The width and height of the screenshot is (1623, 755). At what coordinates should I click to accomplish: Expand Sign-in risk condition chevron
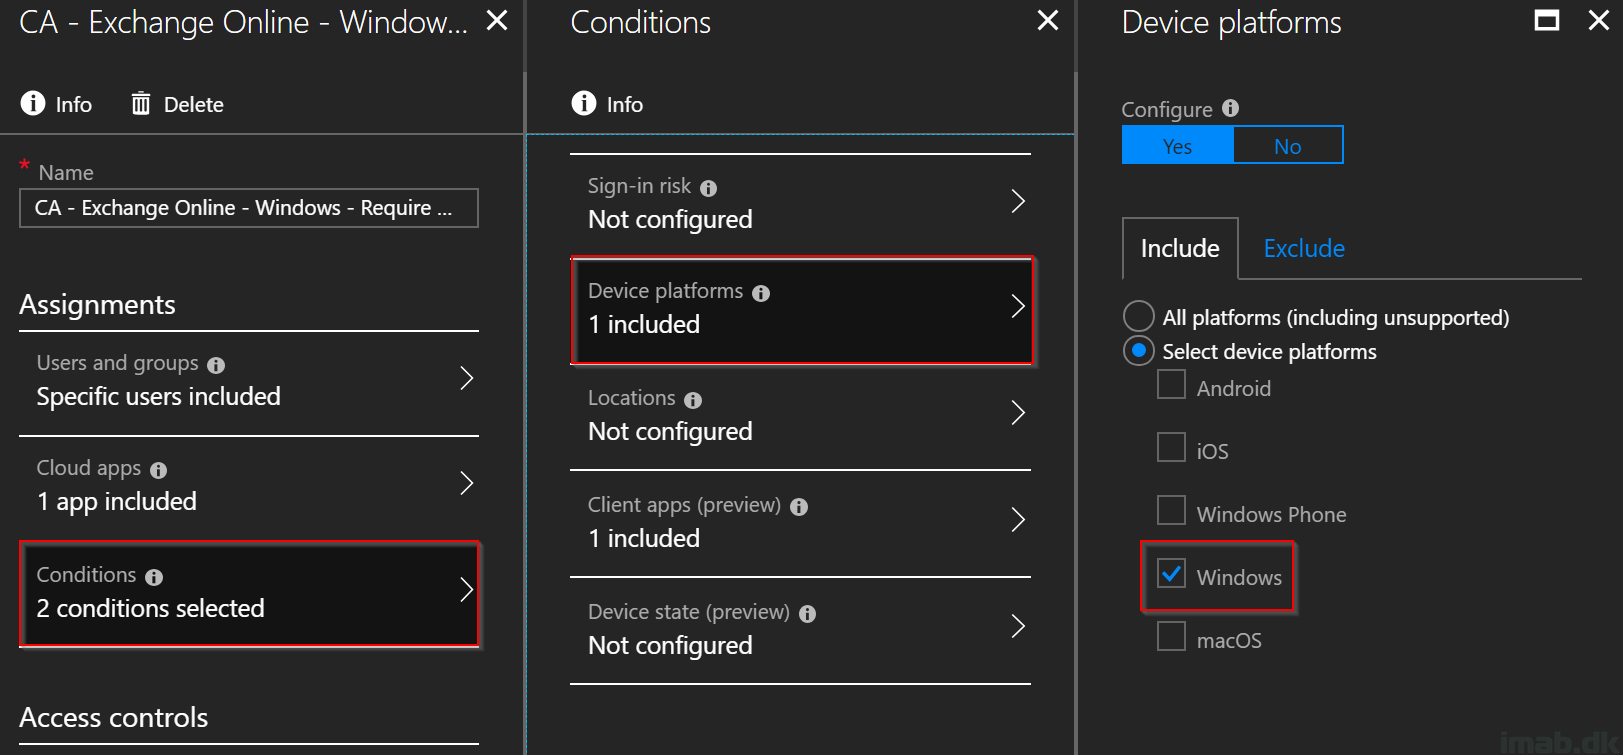point(1018,201)
